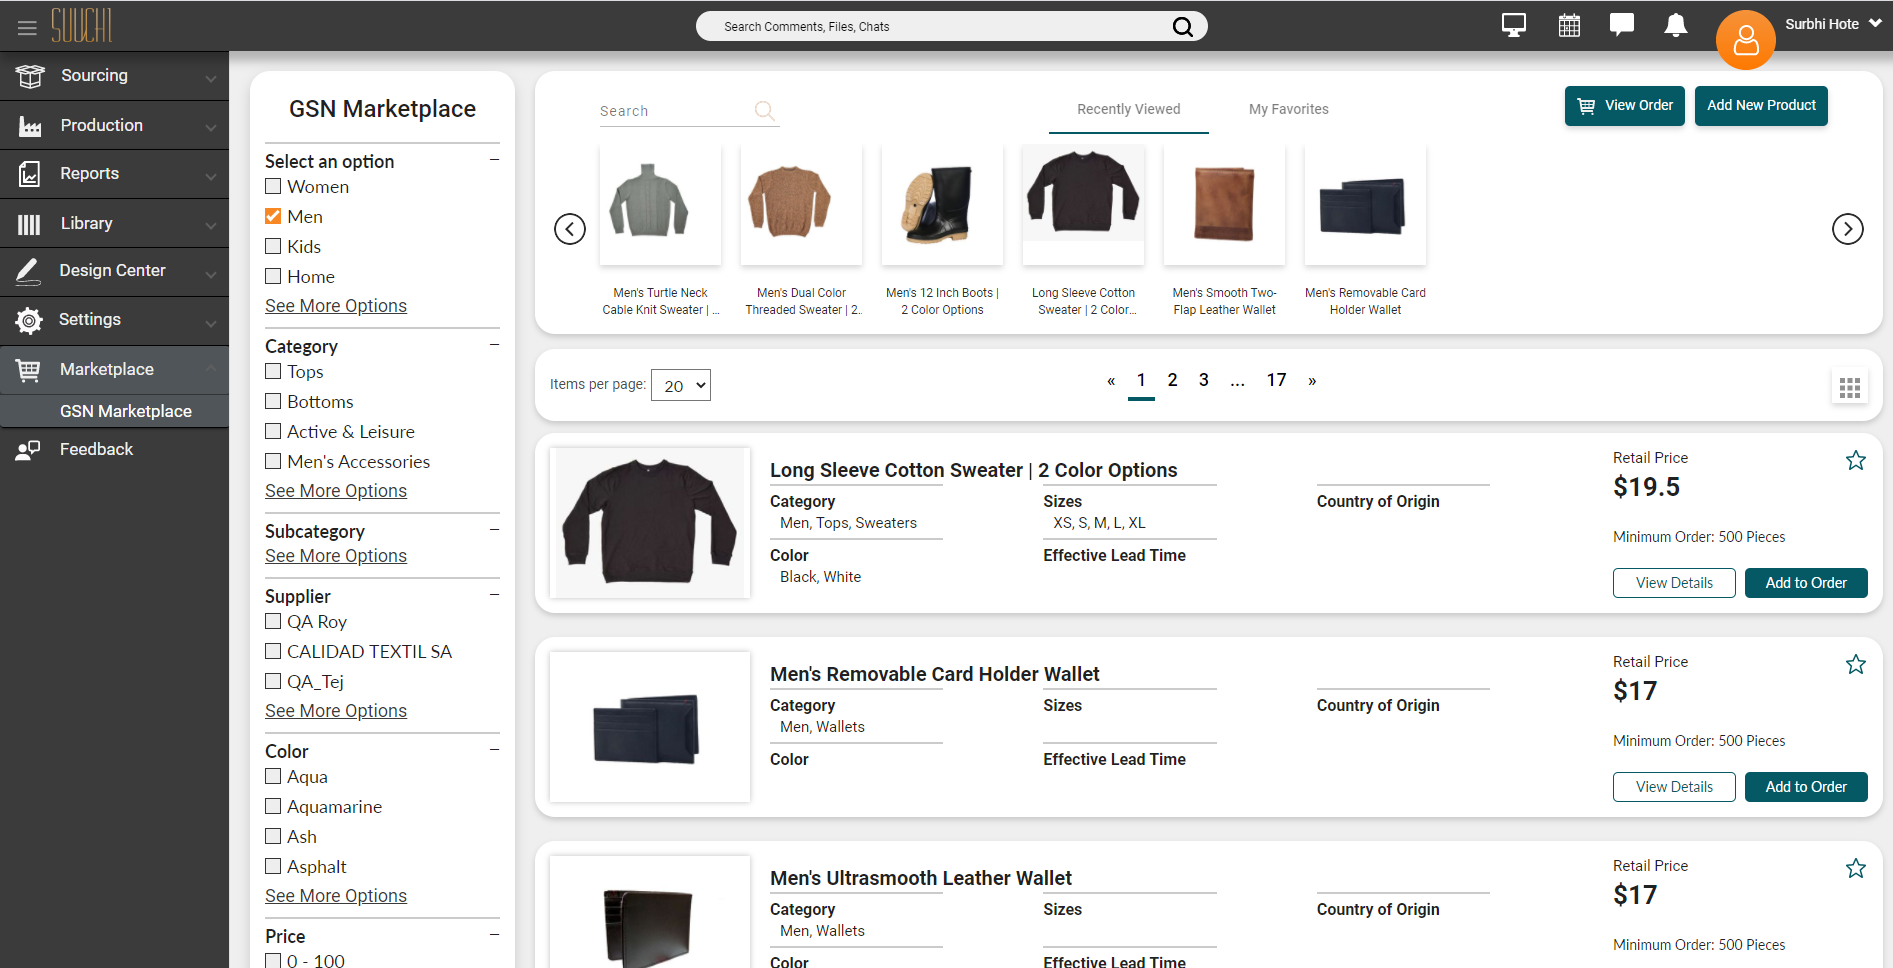
Task: Switch to the Recently Viewed tab
Action: click(1129, 110)
